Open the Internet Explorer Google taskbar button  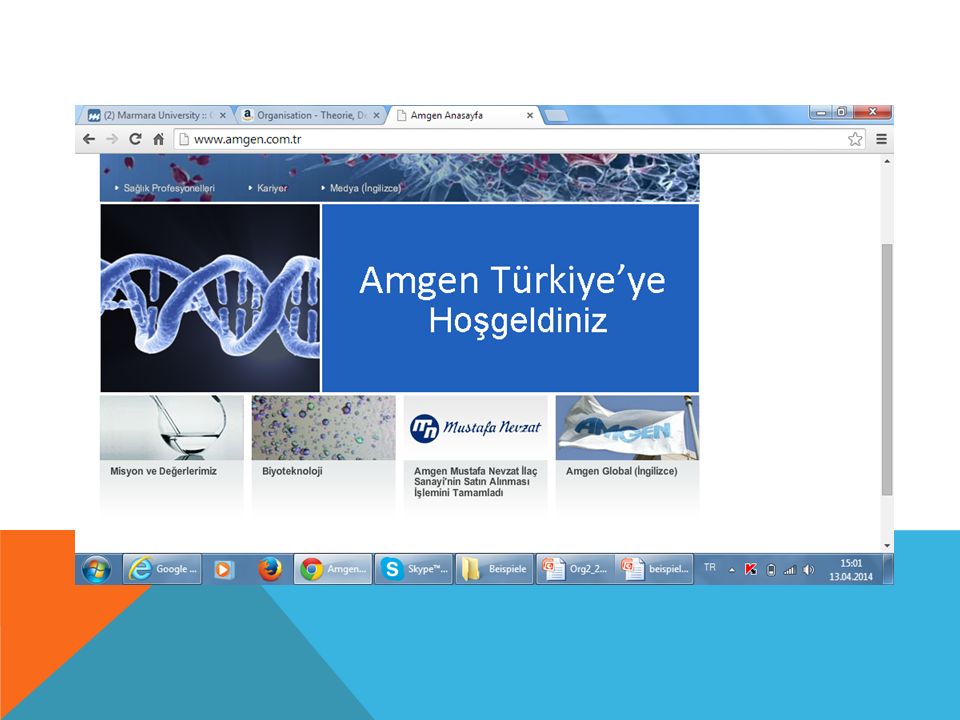(162, 569)
